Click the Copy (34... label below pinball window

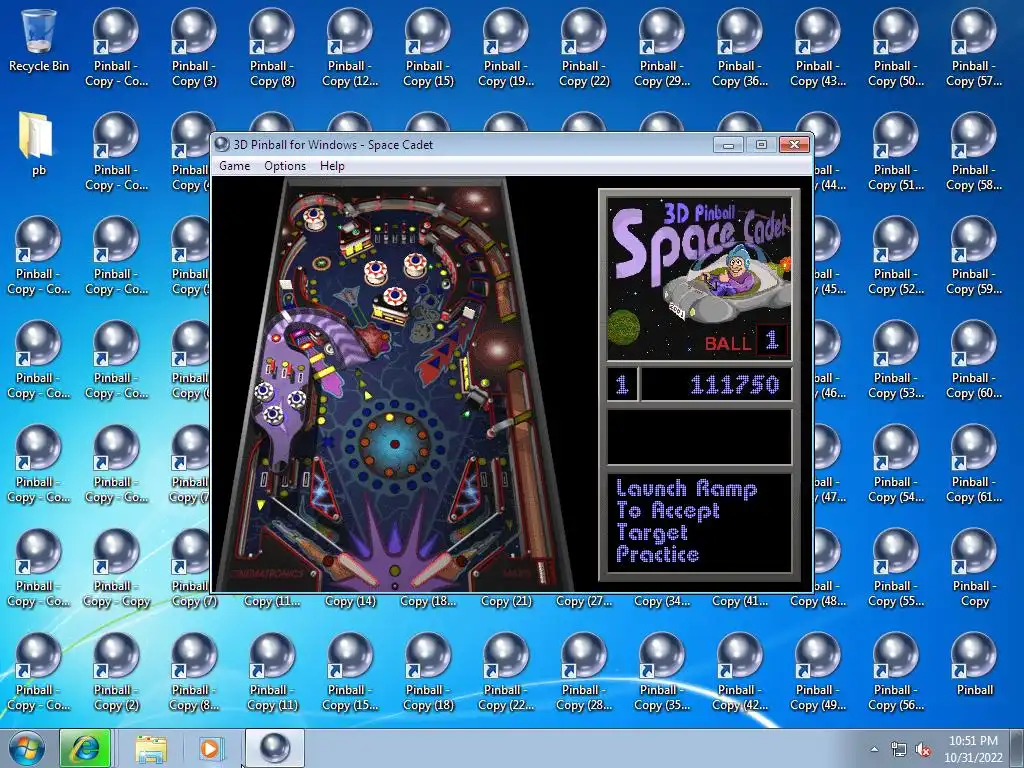tap(662, 601)
